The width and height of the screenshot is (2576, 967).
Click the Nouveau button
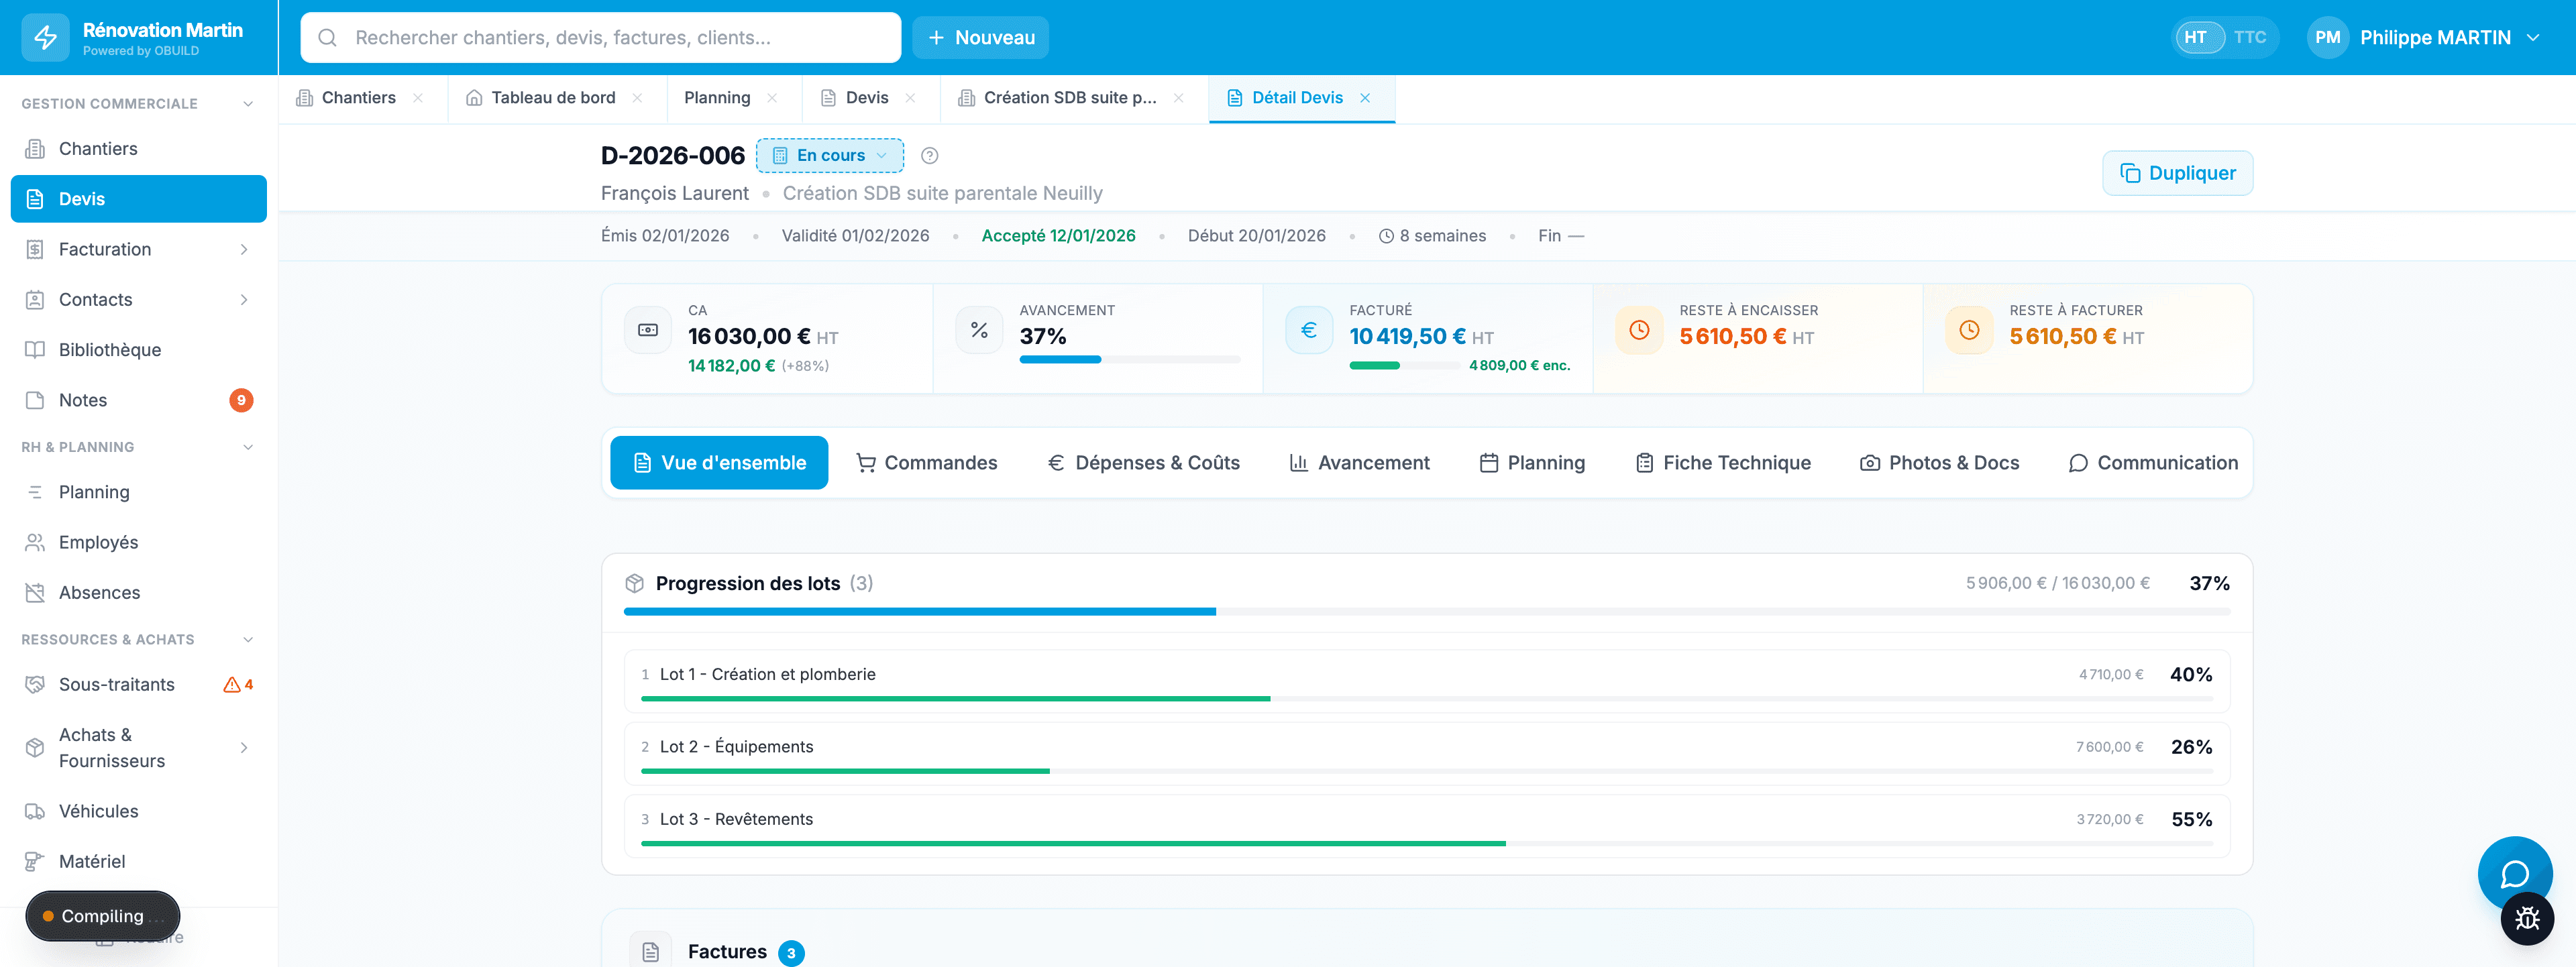coord(980,38)
